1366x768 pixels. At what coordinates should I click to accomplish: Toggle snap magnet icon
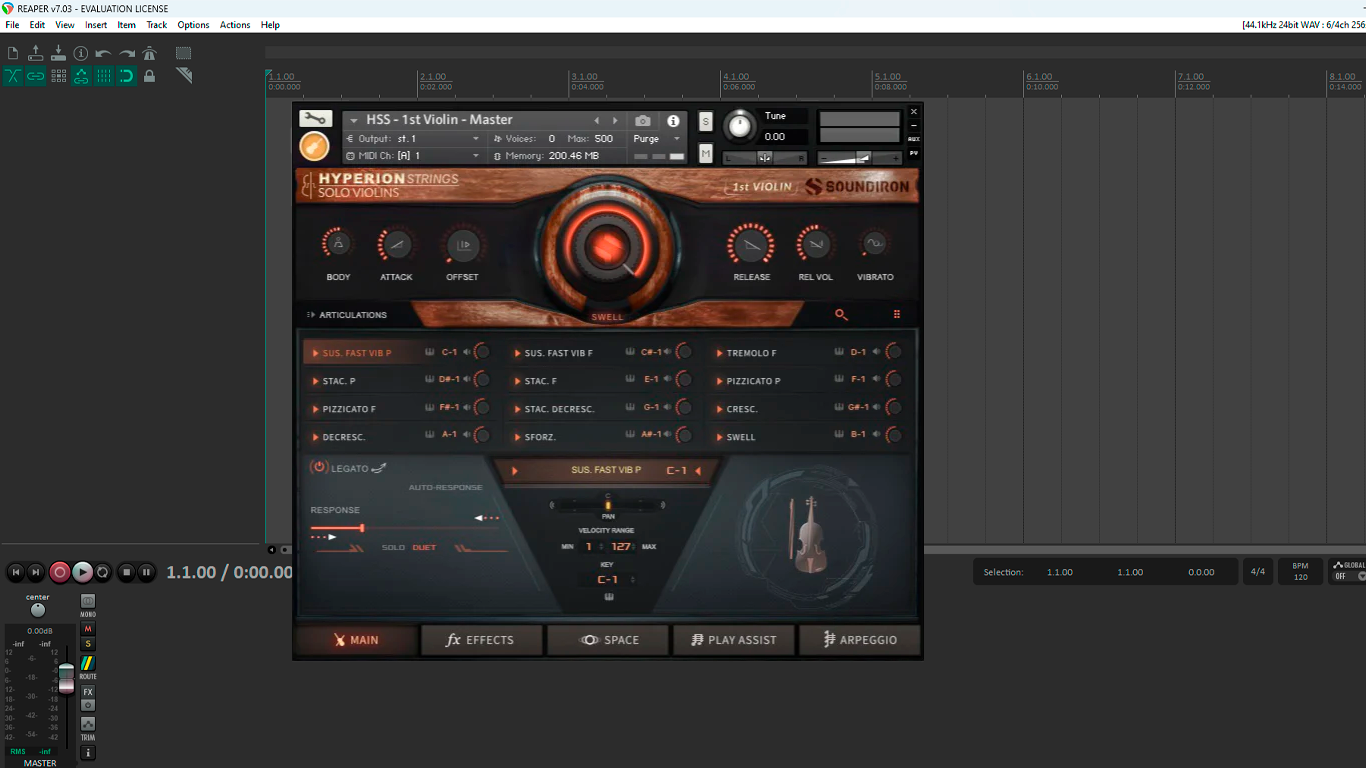[x=127, y=76]
